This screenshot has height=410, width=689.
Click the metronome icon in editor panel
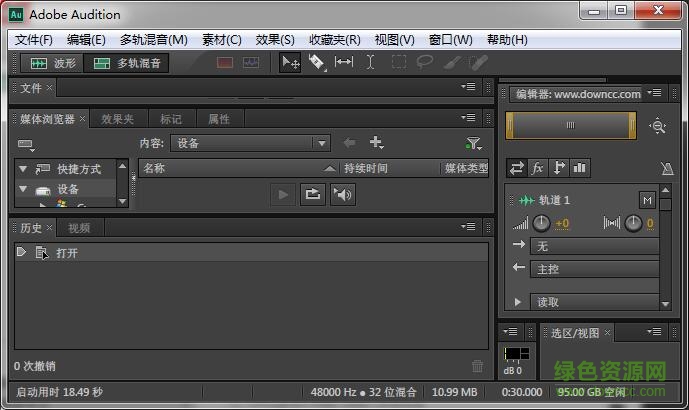click(x=667, y=169)
